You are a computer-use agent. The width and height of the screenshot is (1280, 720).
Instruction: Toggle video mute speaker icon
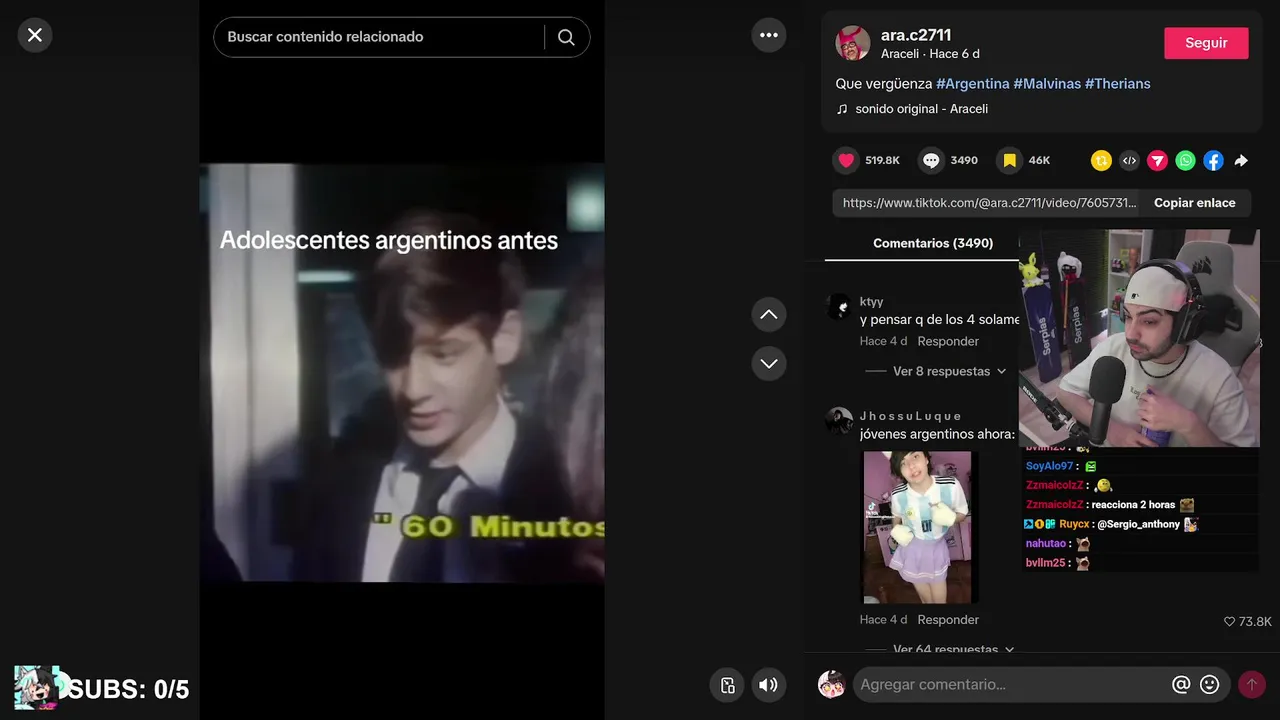coord(768,685)
